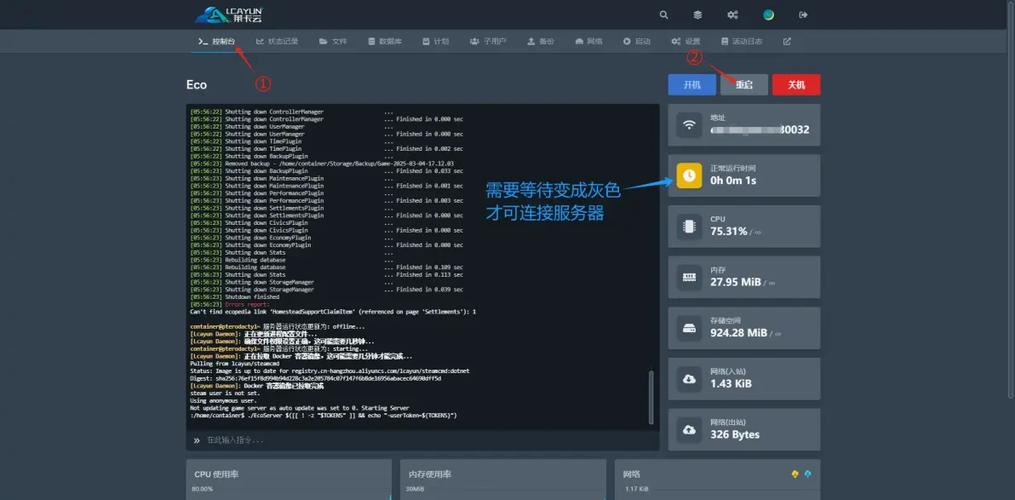Click the storage value 924.28 MiB

click(x=738, y=333)
